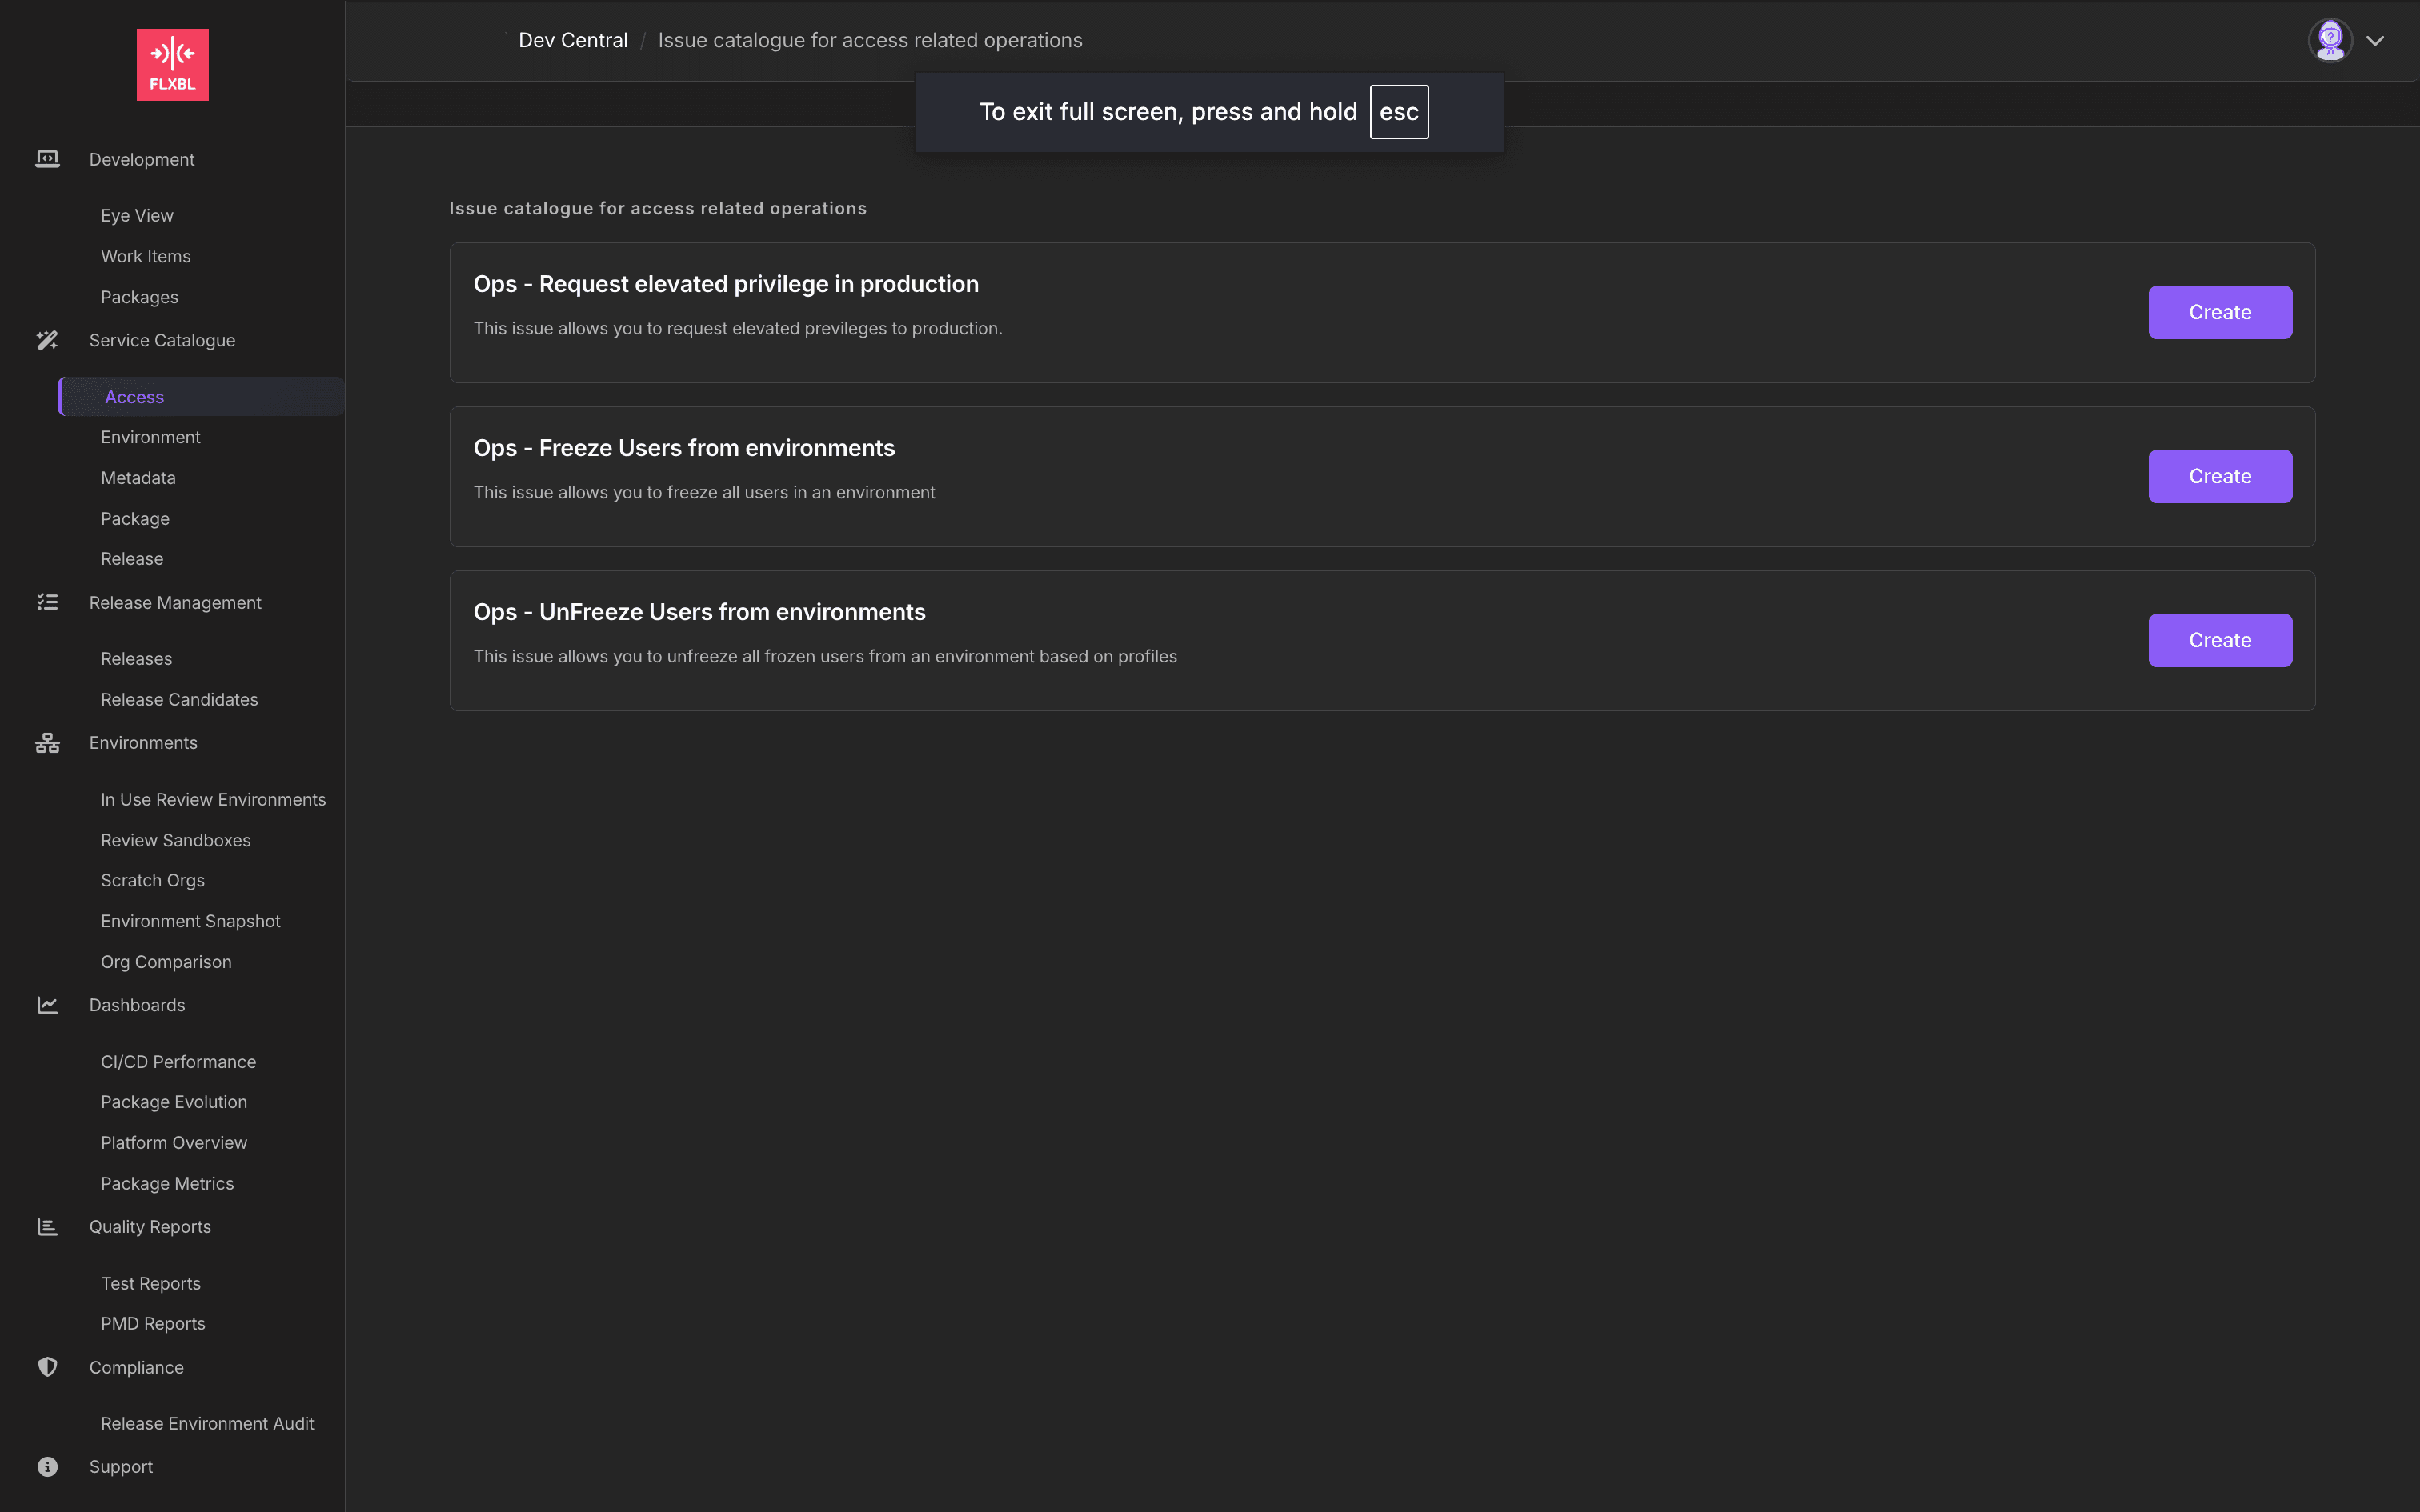Create Freeze Users from environments issue
The image size is (2420, 1512).
click(2220, 476)
